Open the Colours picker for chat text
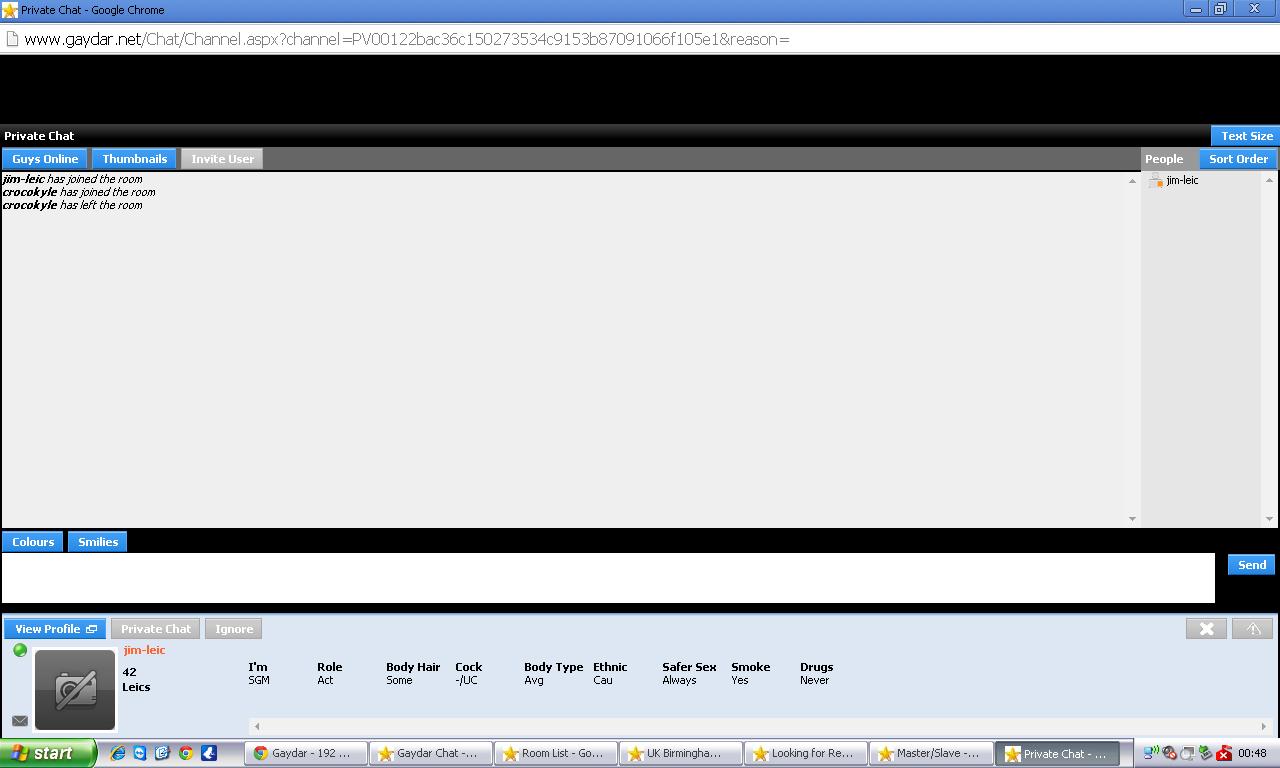Image resolution: width=1280 pixels, height=768 pixels. [33, 542]
